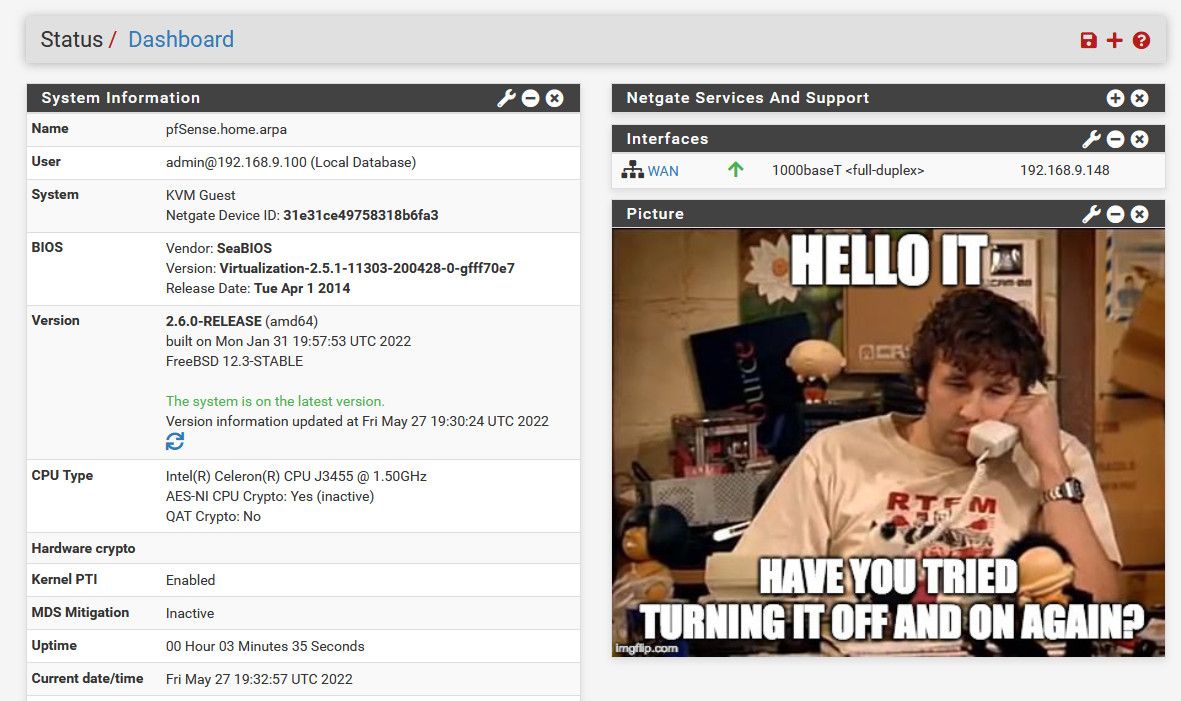Expand the Netgate Services And Support widget
This screenshot has height=701, width=1181.
point(1115,98)
